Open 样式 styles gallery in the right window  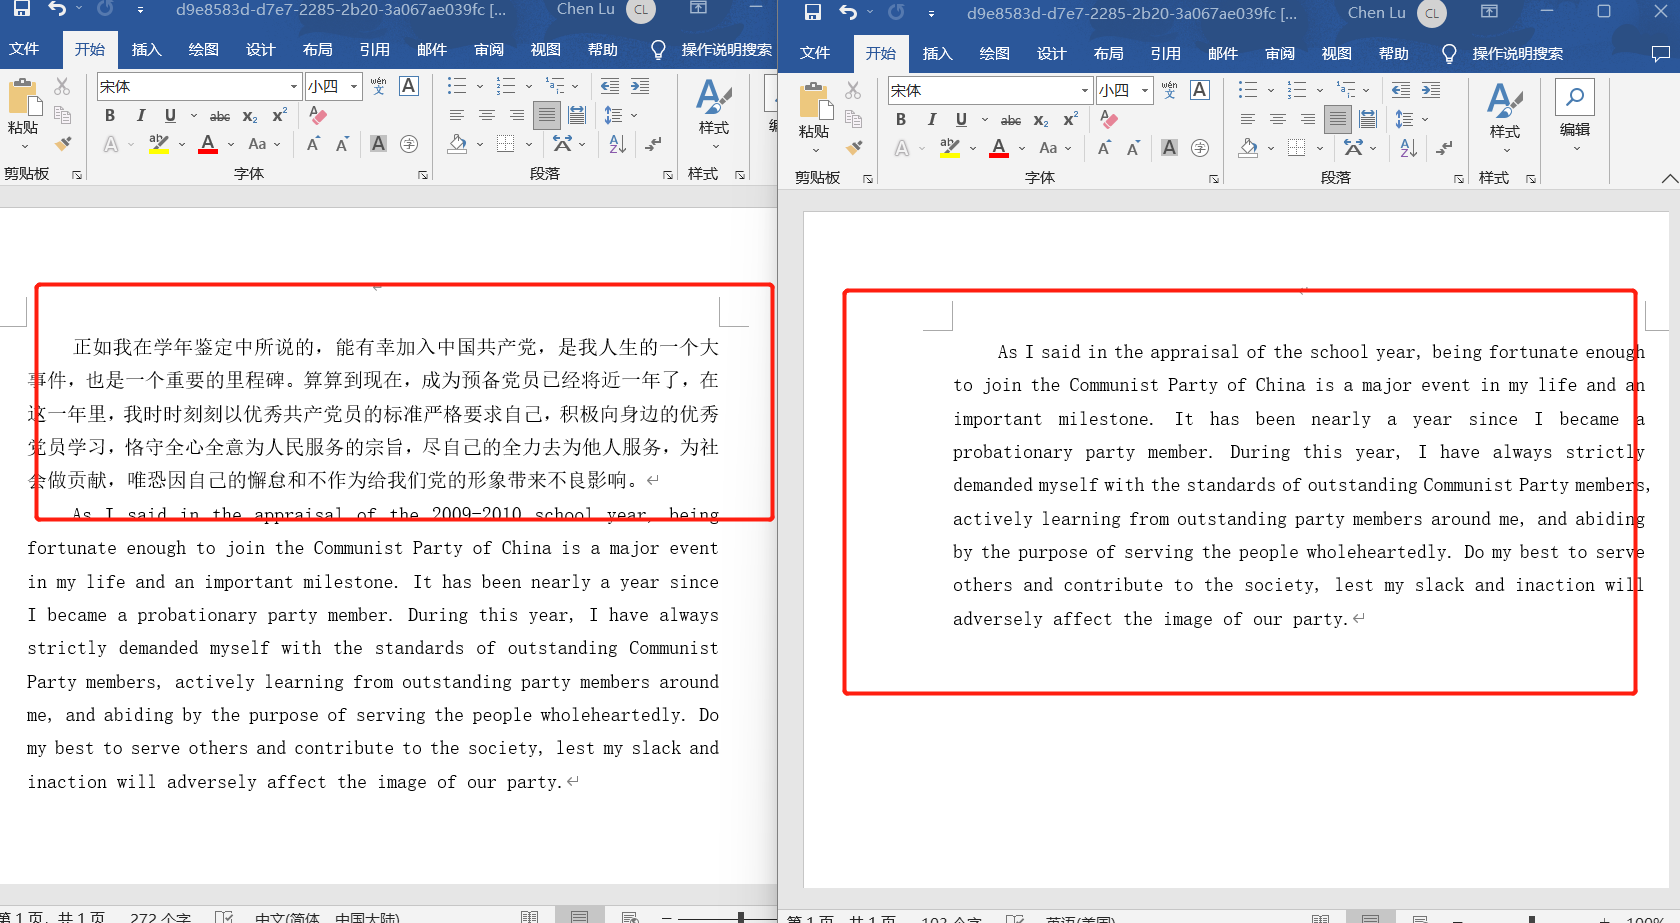[x=1505, y=117]
